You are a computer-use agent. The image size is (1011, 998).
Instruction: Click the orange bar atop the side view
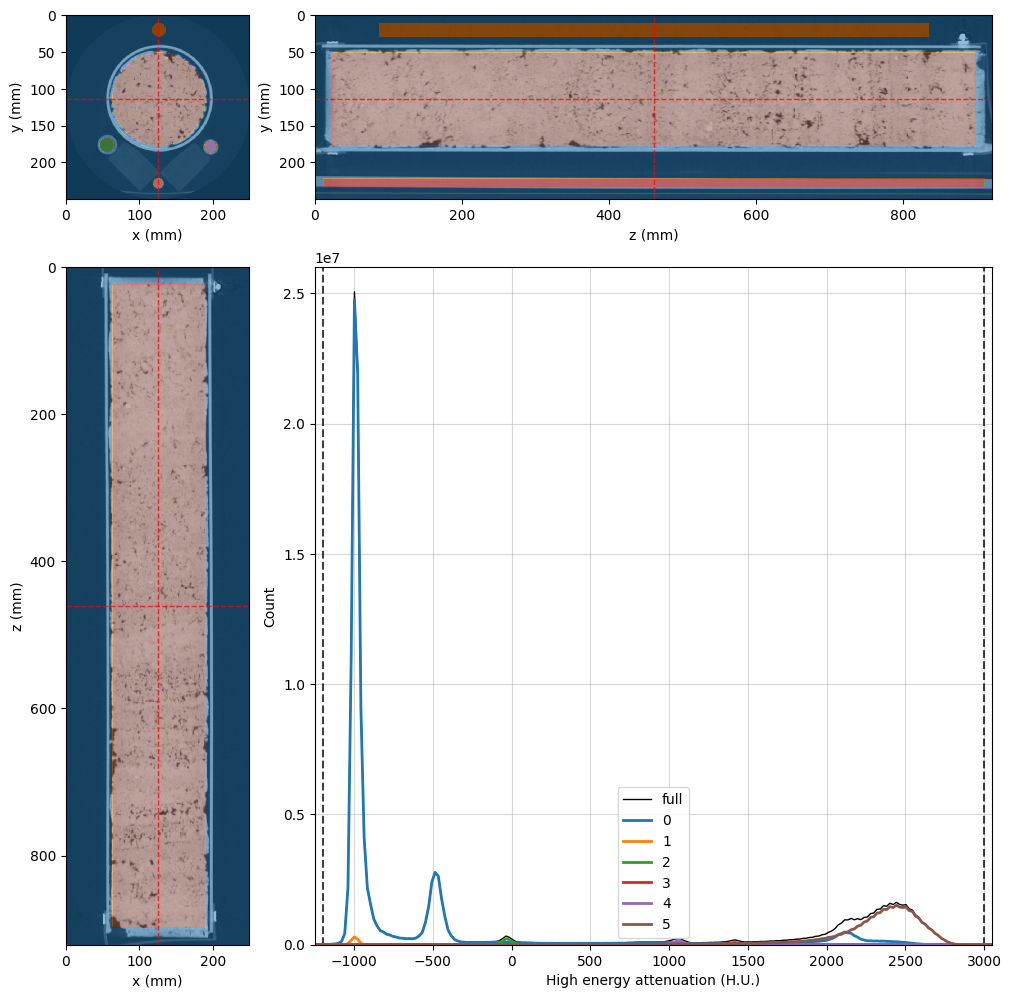[654, 30]
